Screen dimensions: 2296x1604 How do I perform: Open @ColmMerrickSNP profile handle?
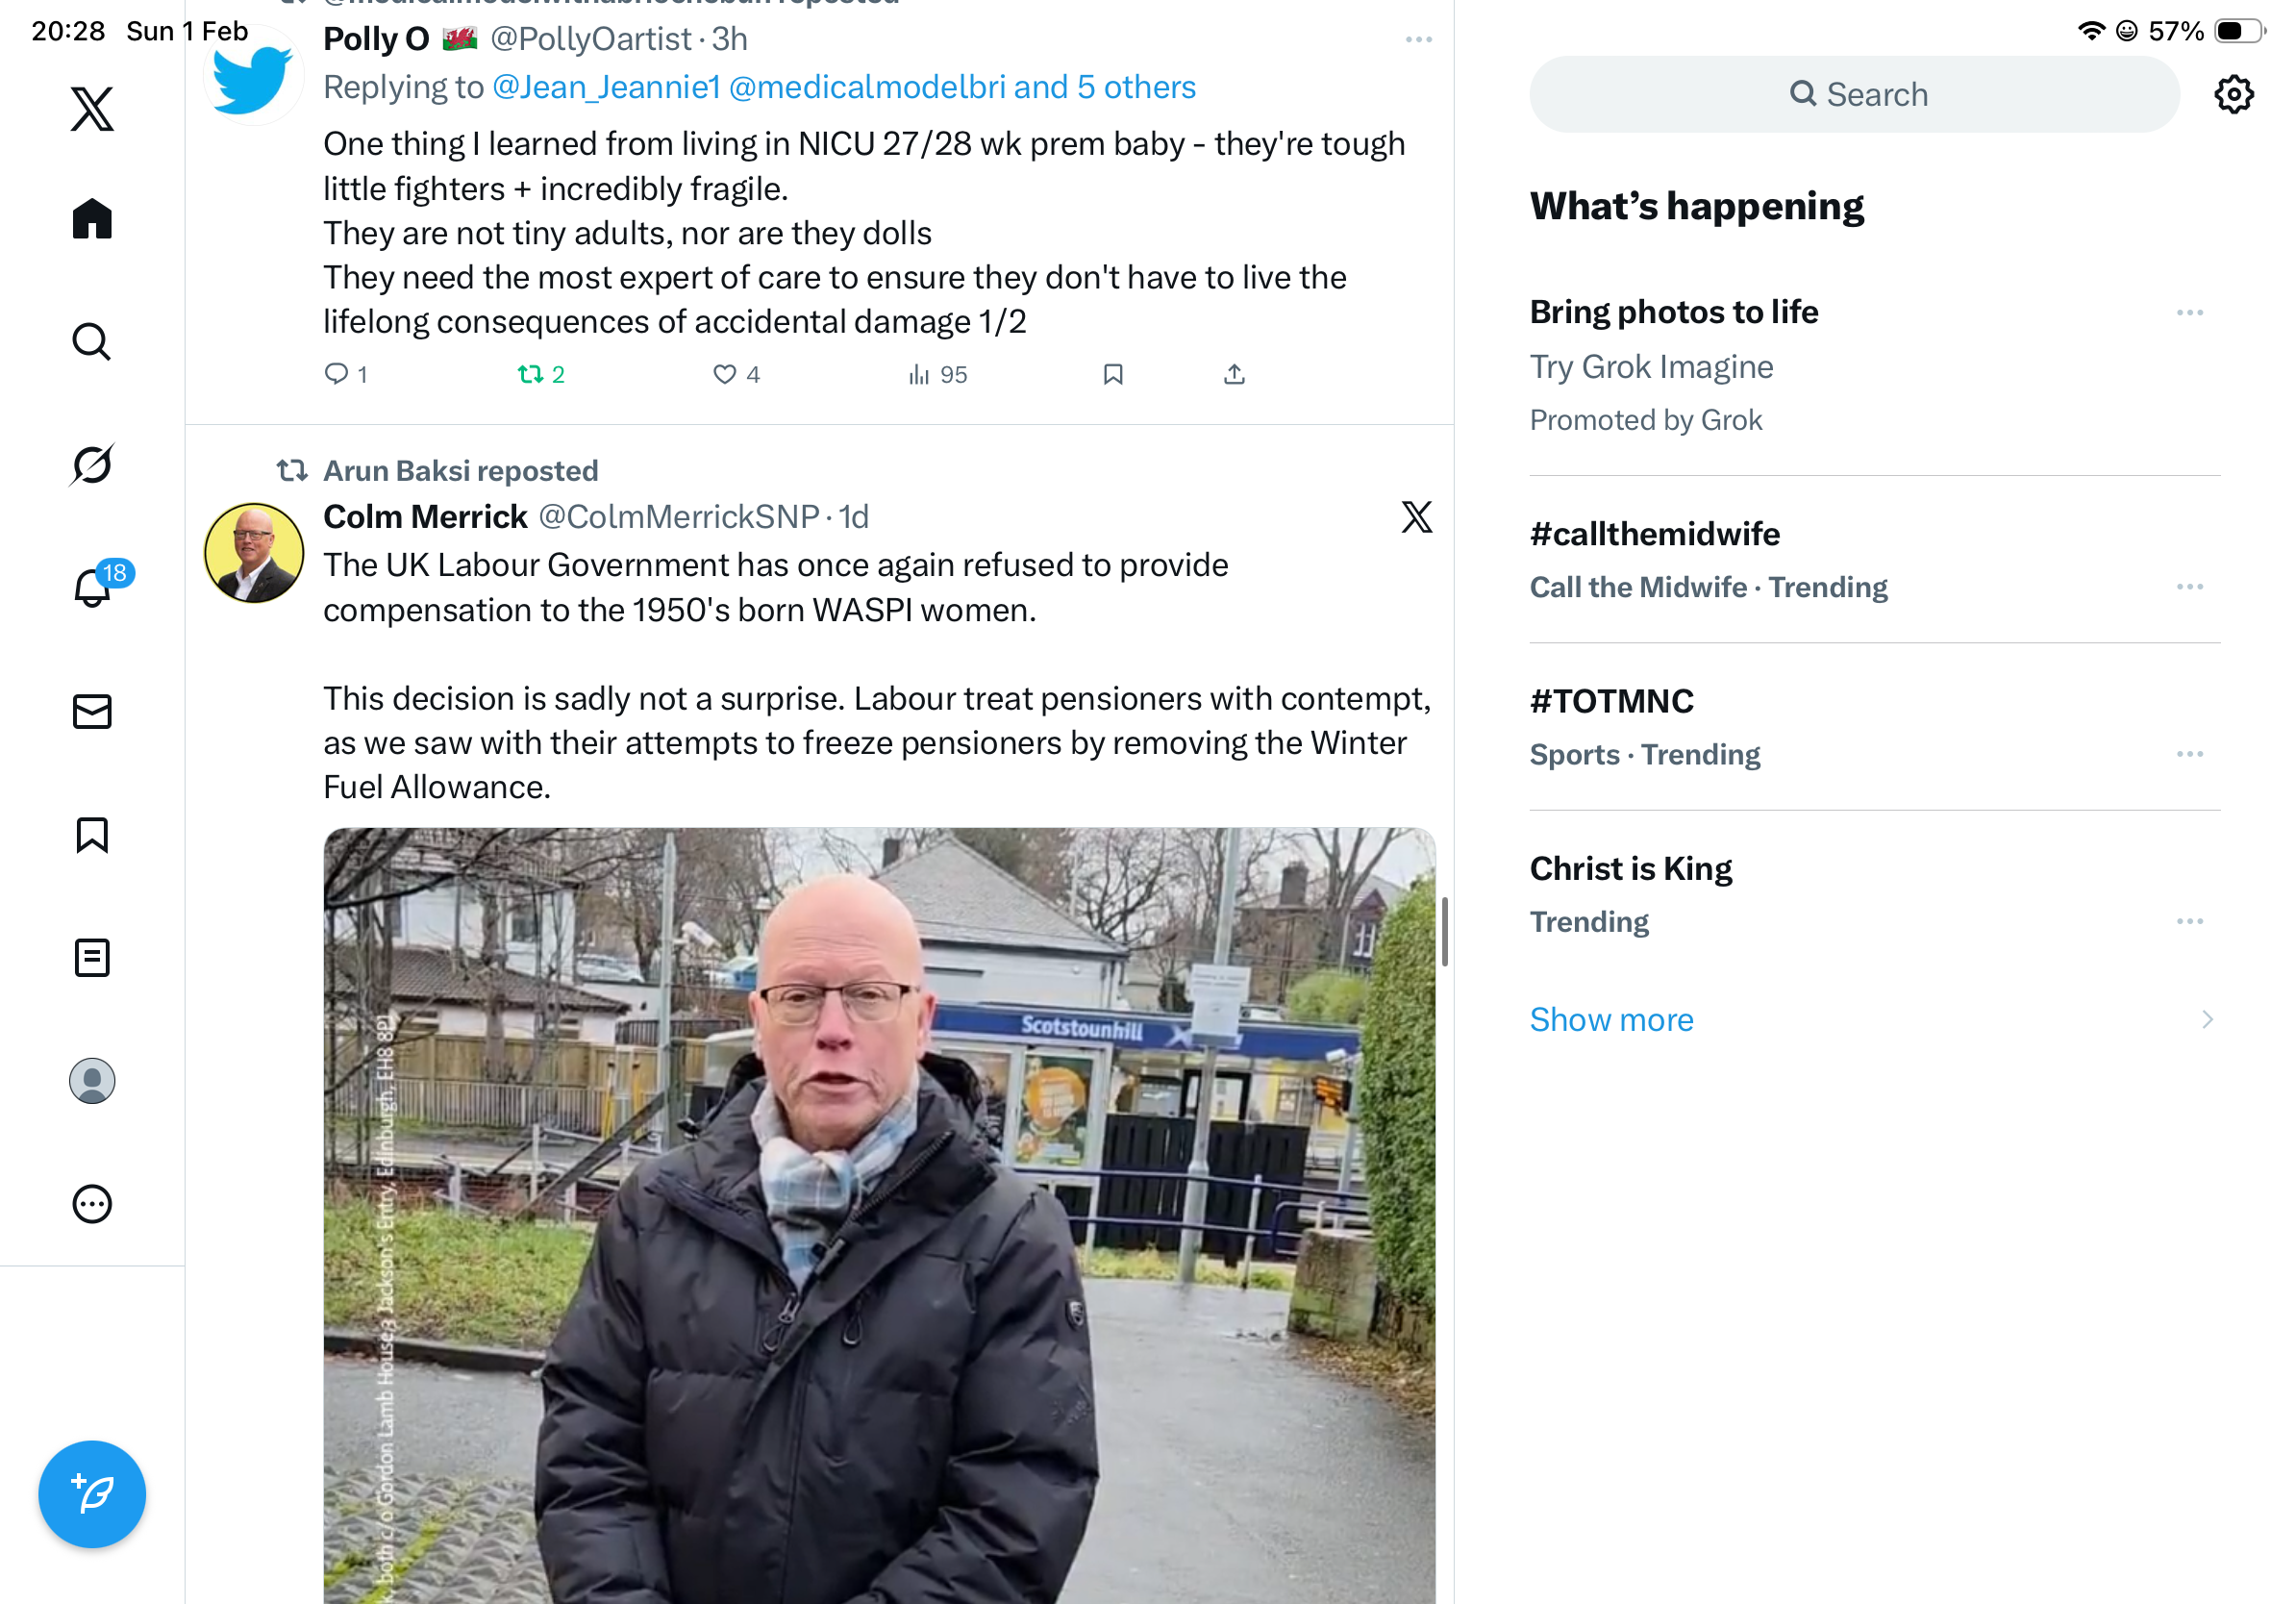point(679,517)
